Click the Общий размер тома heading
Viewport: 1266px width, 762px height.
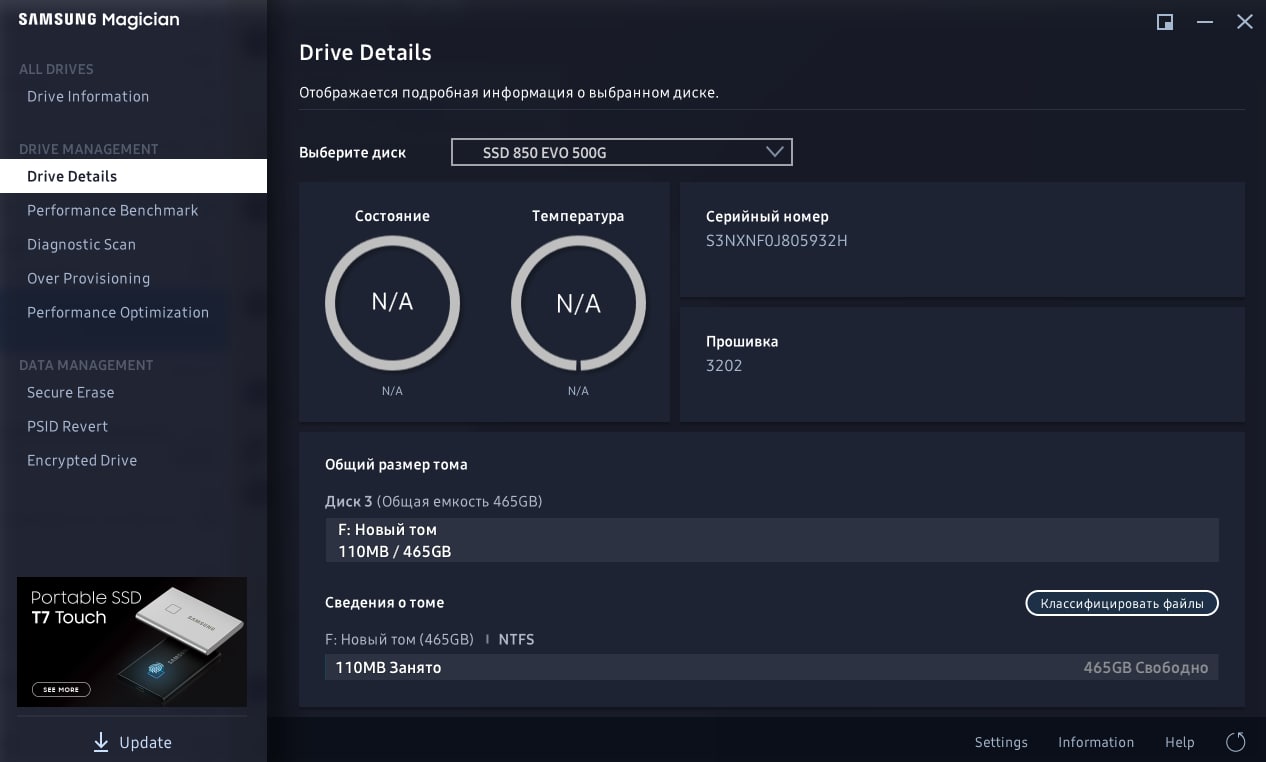[396, 464]
